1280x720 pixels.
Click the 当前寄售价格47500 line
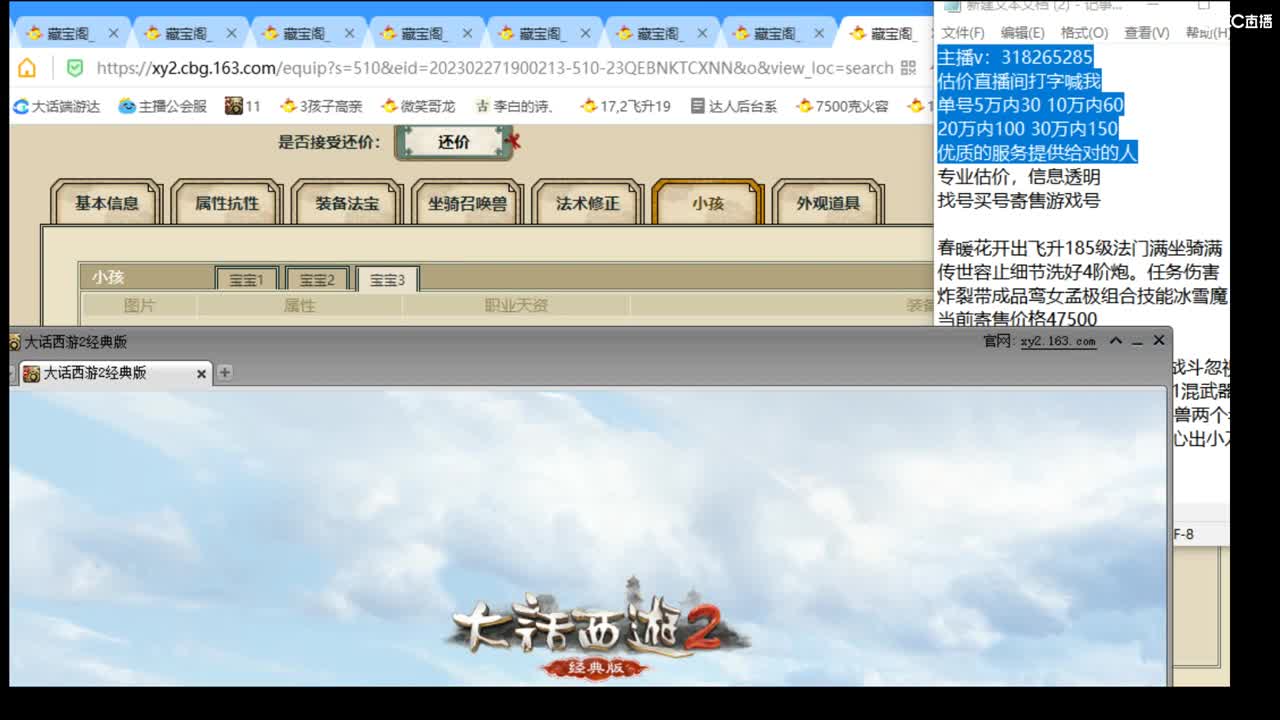point(1017,320)
